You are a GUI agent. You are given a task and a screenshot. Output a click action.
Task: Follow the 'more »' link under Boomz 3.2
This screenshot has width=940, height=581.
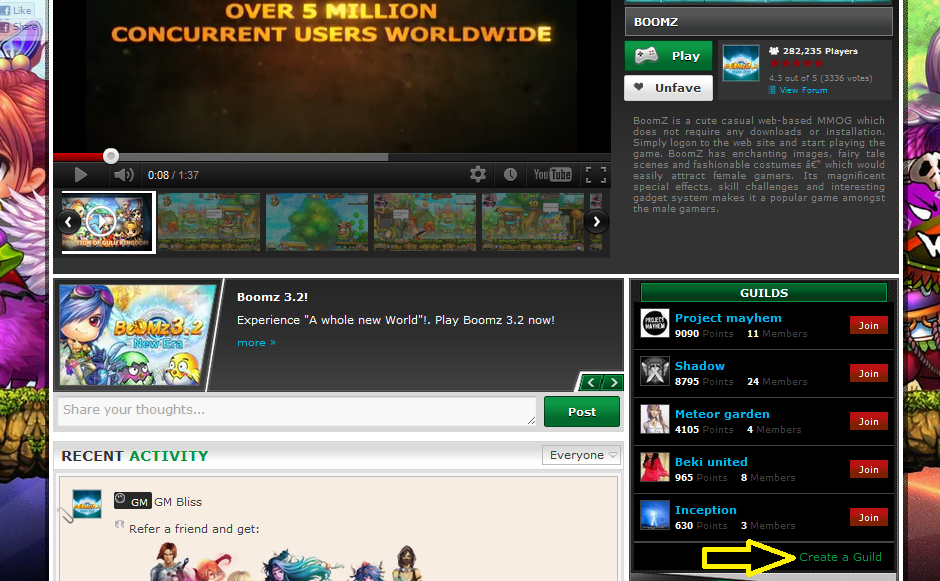[256, 342]
